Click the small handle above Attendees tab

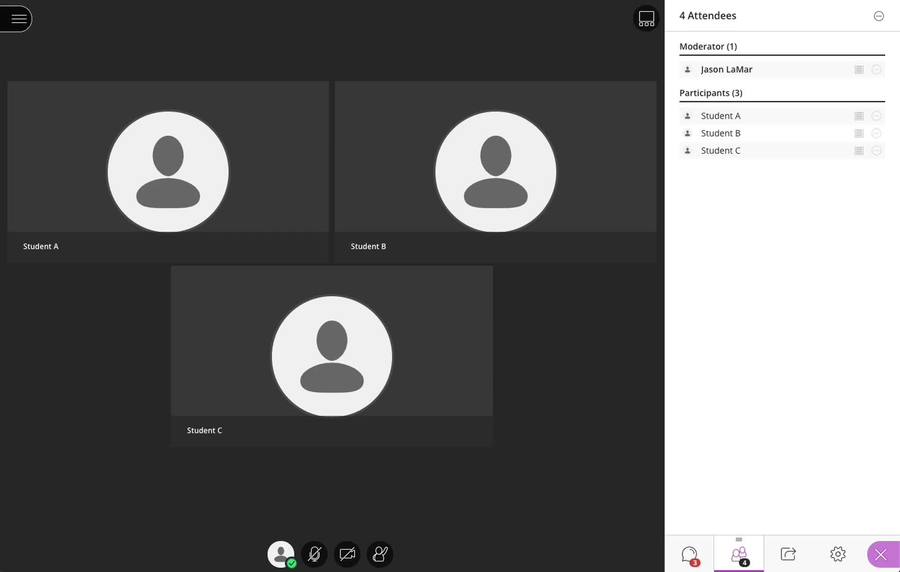pyautogui.click(x=739, y=539)
